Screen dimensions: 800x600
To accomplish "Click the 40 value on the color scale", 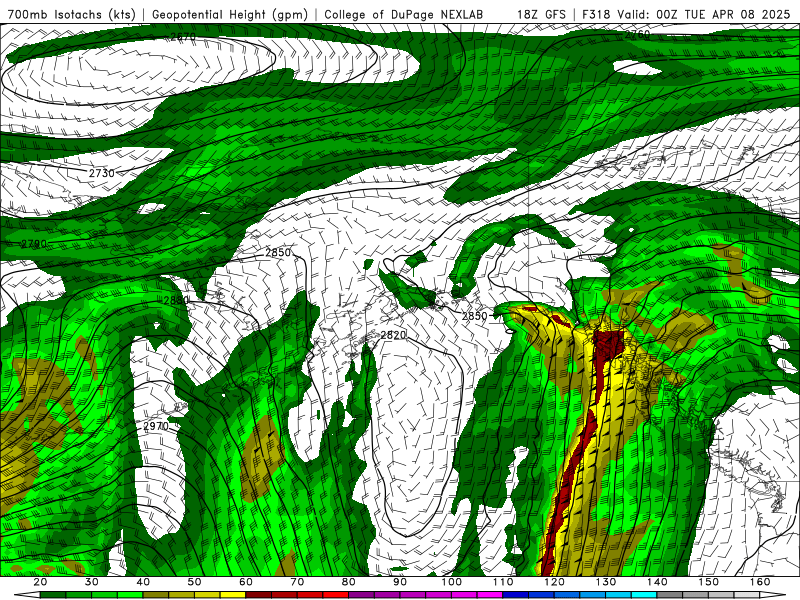I will coord(143,582).
